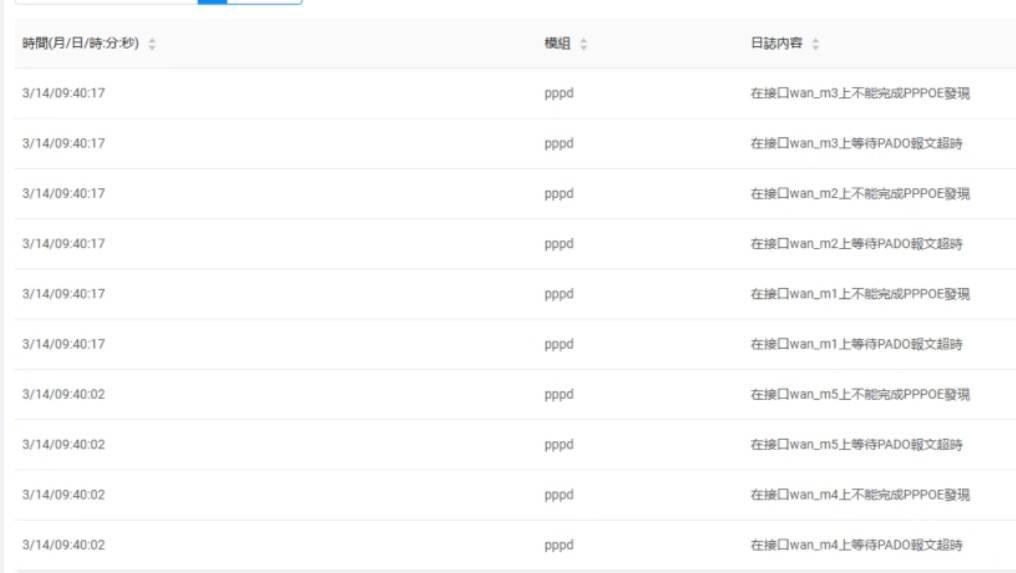Select log entry wan_m4上不能完成PPPOE發現
Screen dimensions: 1016x573
pos(860,495)
